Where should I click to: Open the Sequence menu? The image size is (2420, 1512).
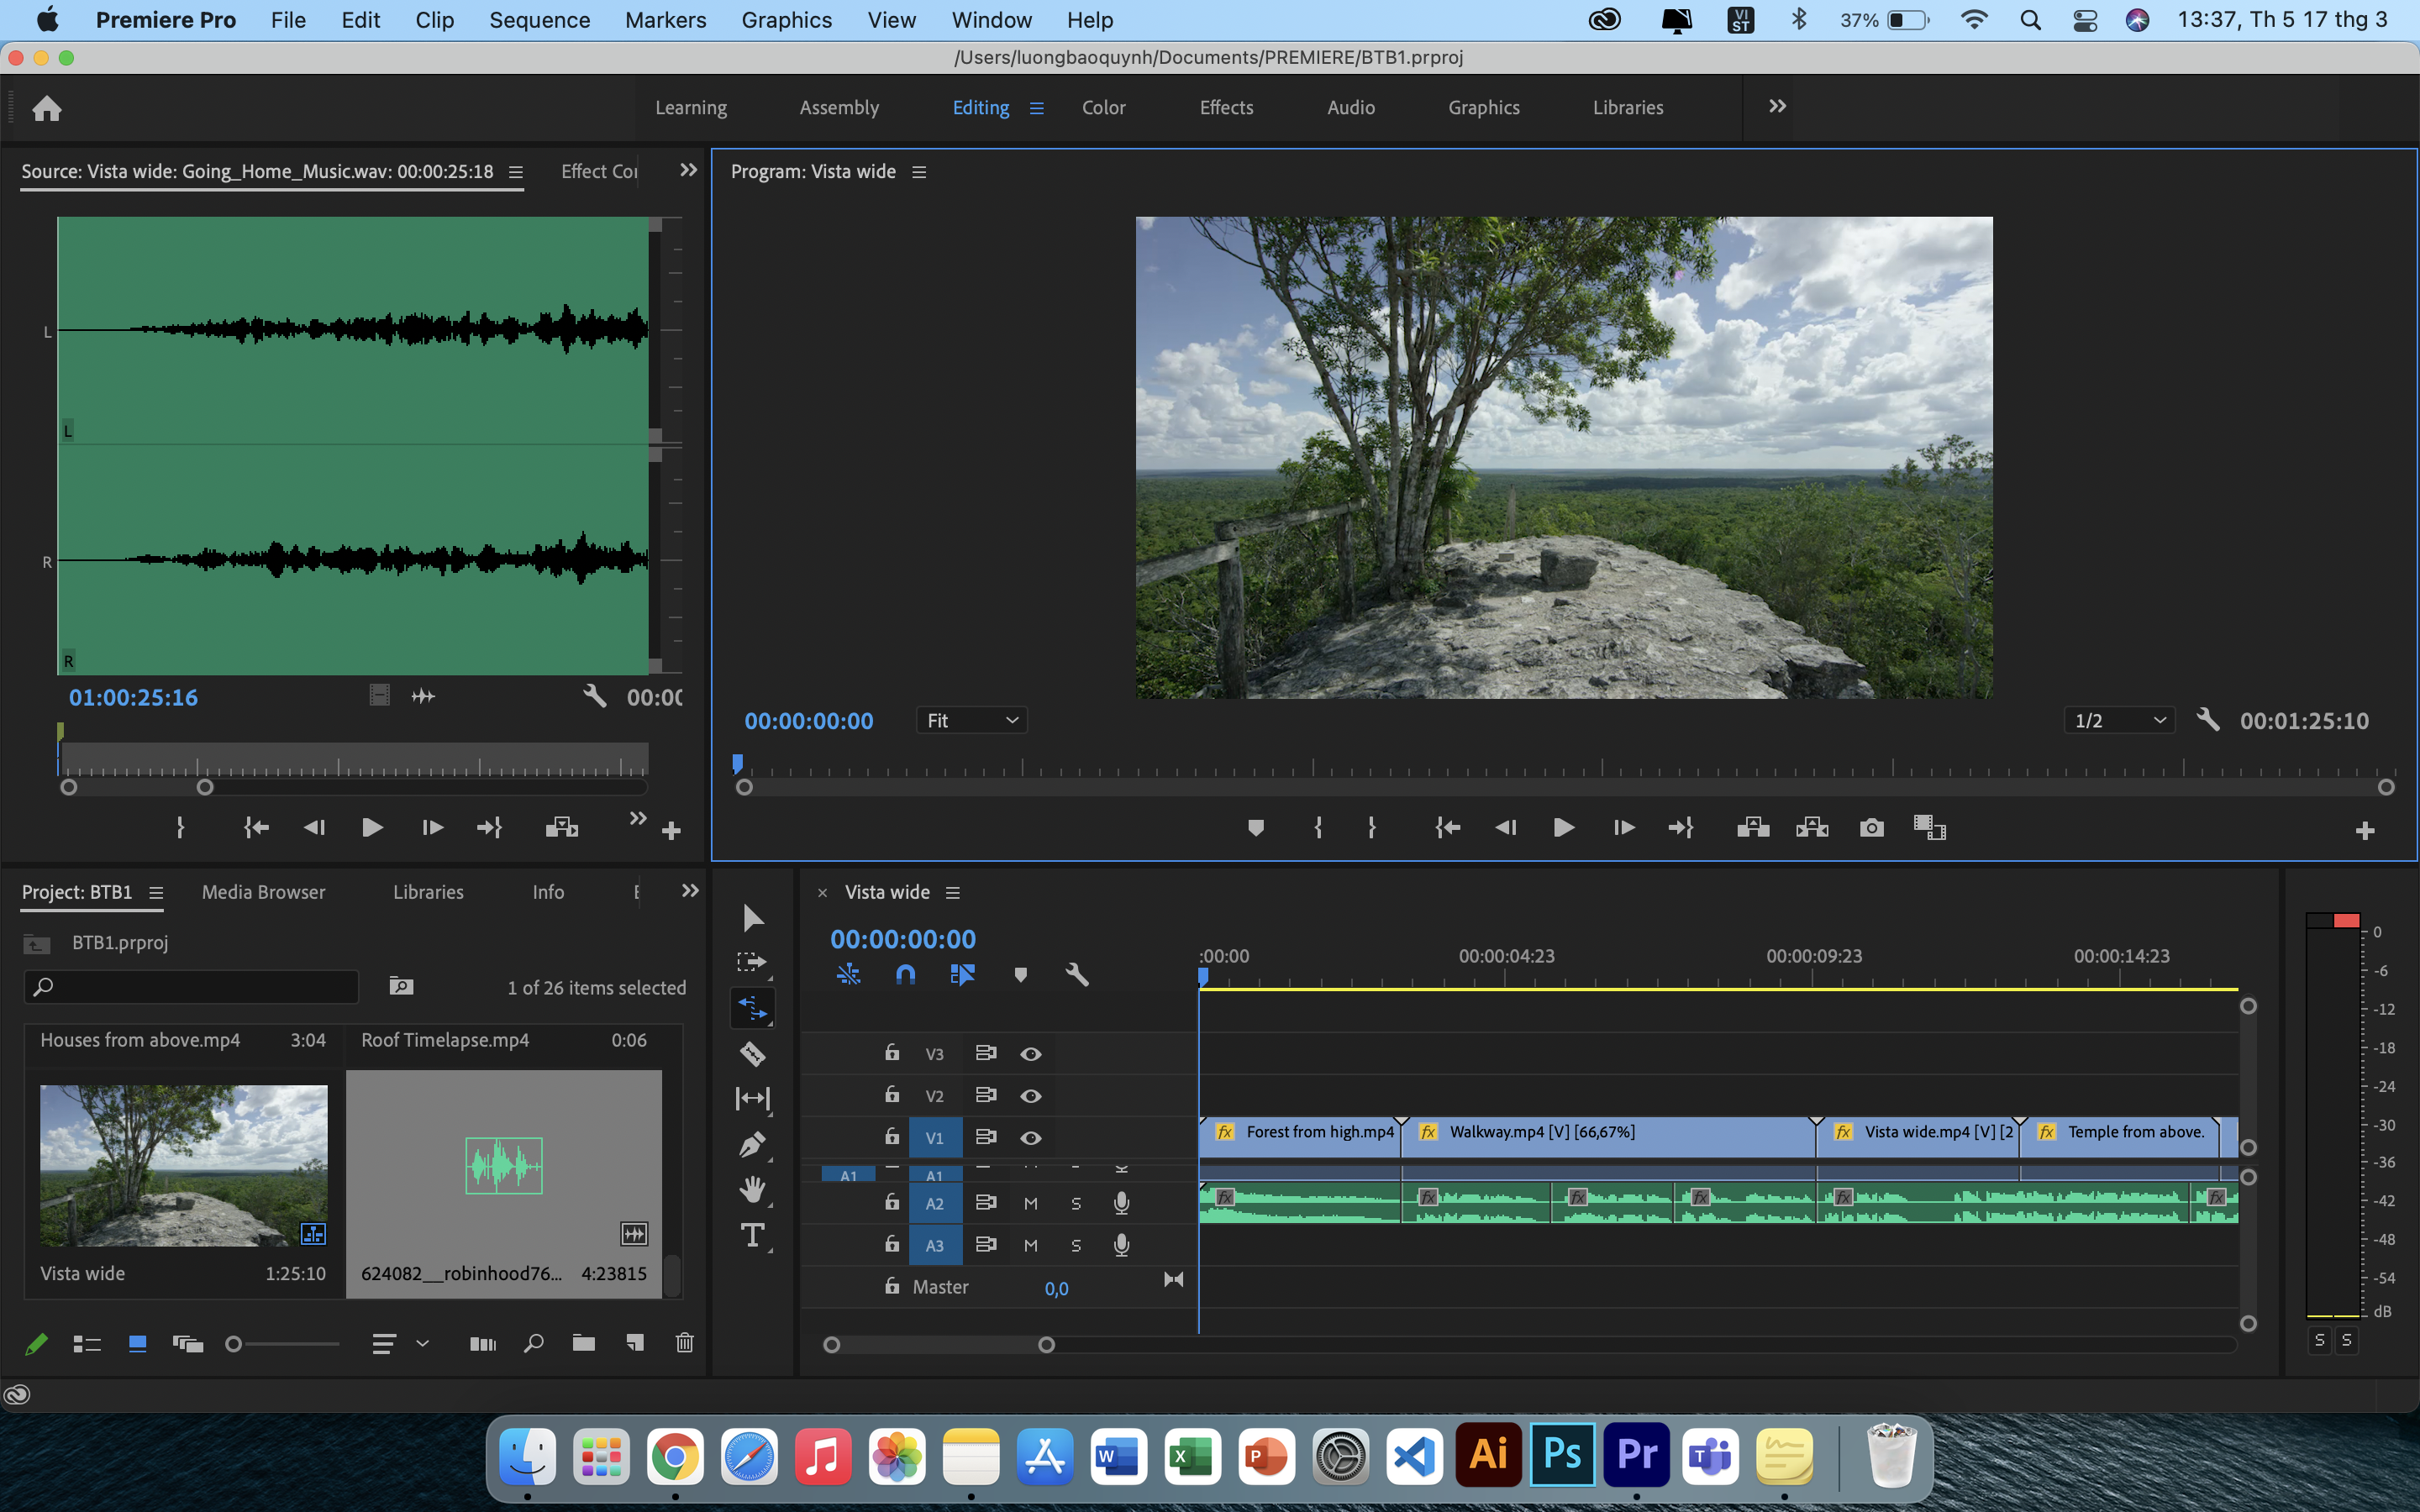point(539,20)
